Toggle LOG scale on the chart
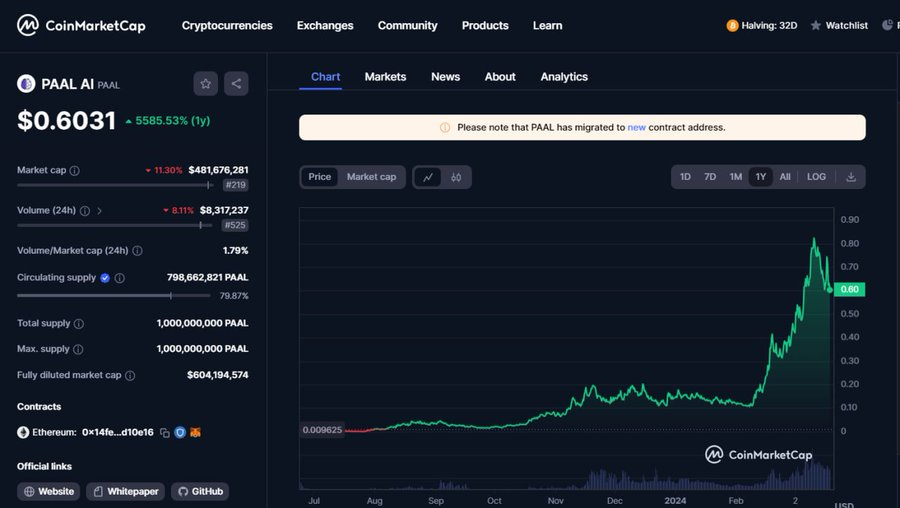Image resolution: width=900 pixels, height=508 pixels. (816, 177)
